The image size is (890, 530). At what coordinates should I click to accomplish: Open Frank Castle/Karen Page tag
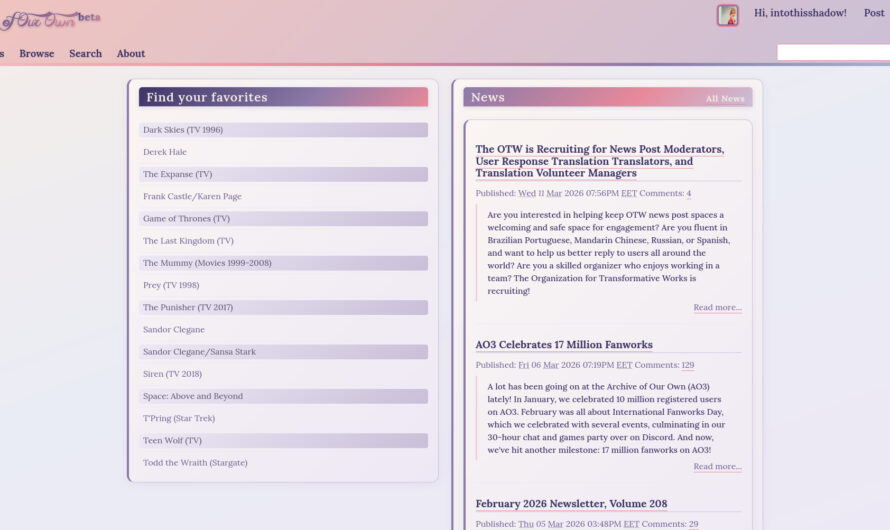[x=192, y=196]
